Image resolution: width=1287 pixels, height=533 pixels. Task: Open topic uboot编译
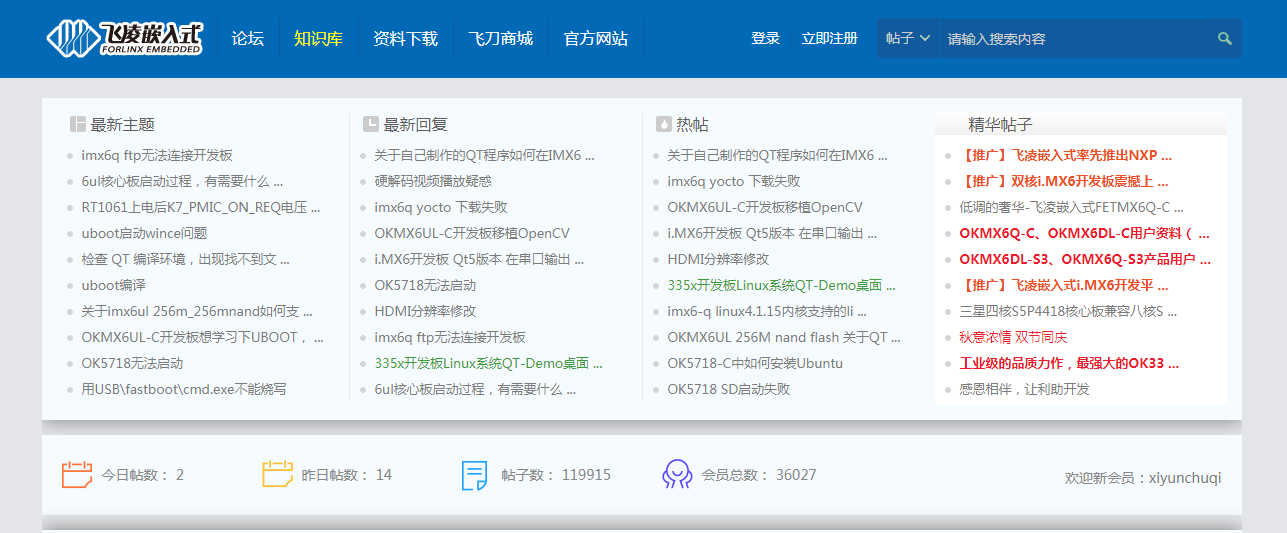113,285
